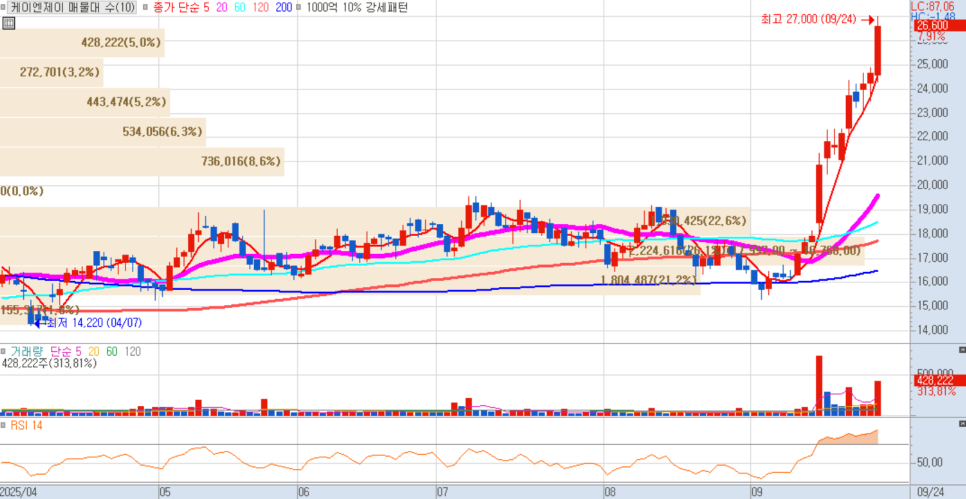Select the blue 200 moving average label
The height and width of the screenshot is (499, 966).
[283, 8]
